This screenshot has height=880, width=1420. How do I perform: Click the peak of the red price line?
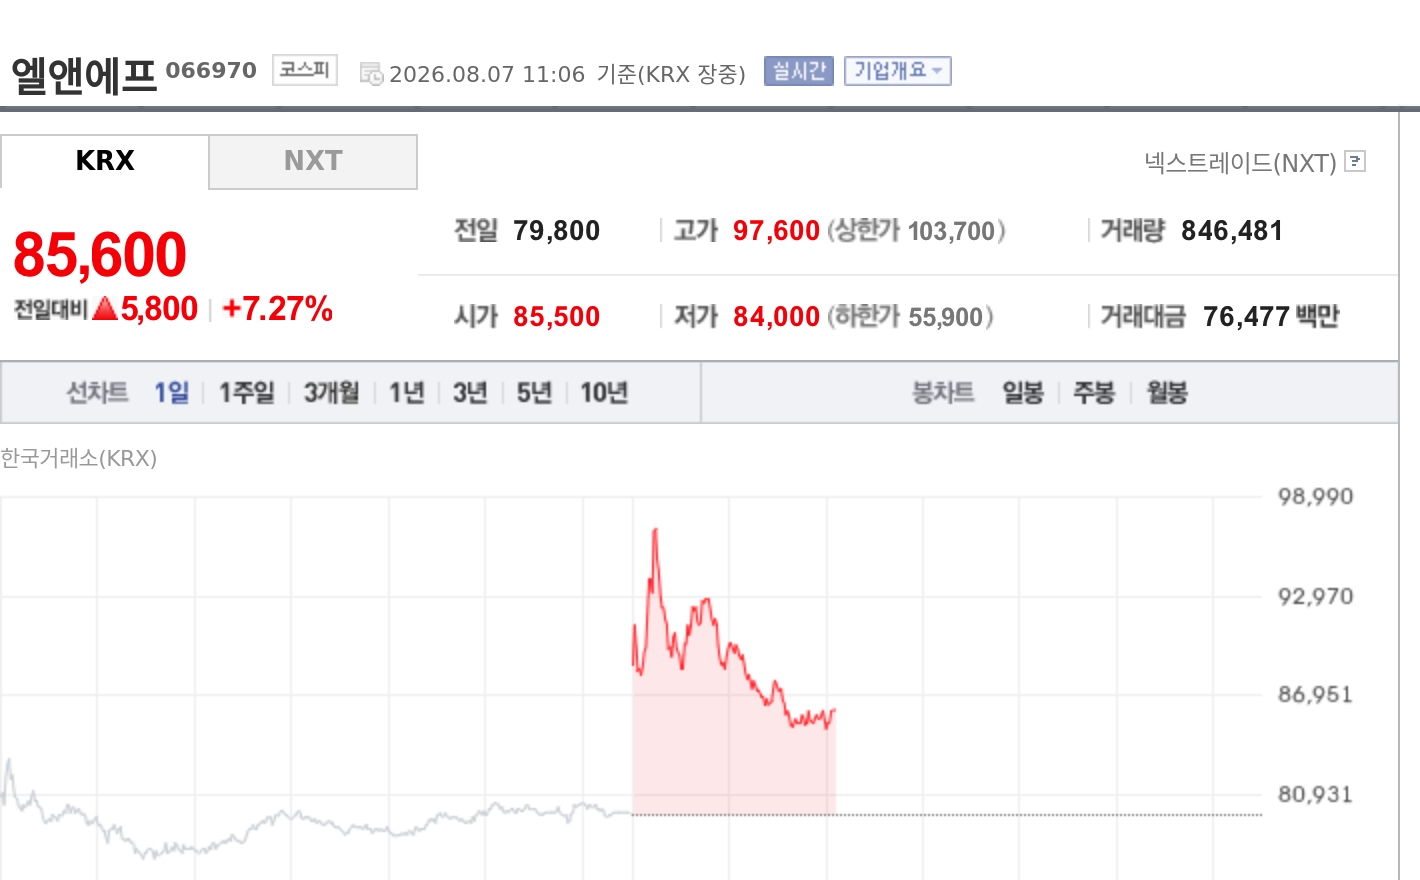[655, 530]
